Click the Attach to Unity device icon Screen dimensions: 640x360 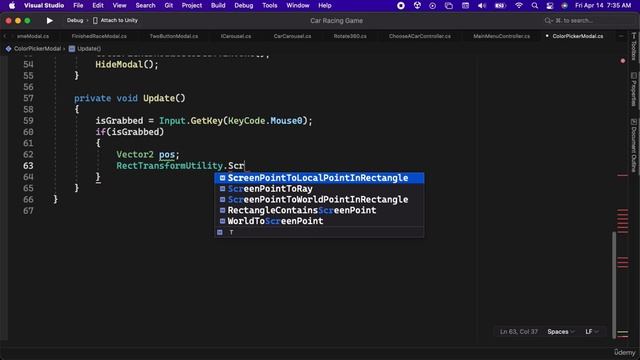coord(95,20)
